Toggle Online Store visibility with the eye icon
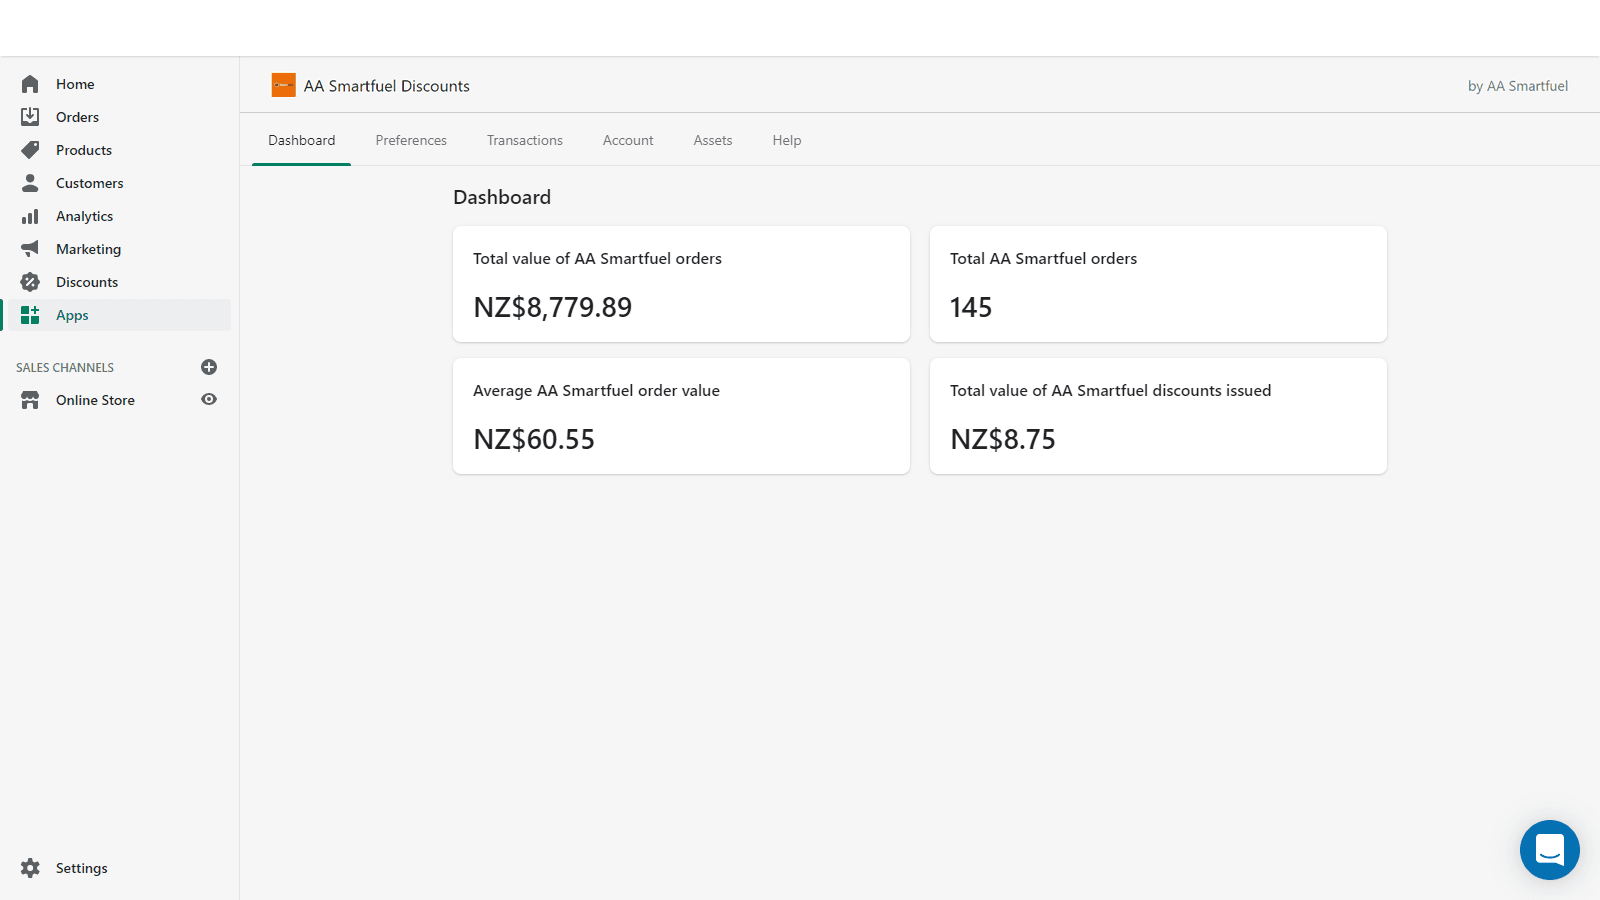This screenshot has height=900, width=1600. click(x=209, y=399)
